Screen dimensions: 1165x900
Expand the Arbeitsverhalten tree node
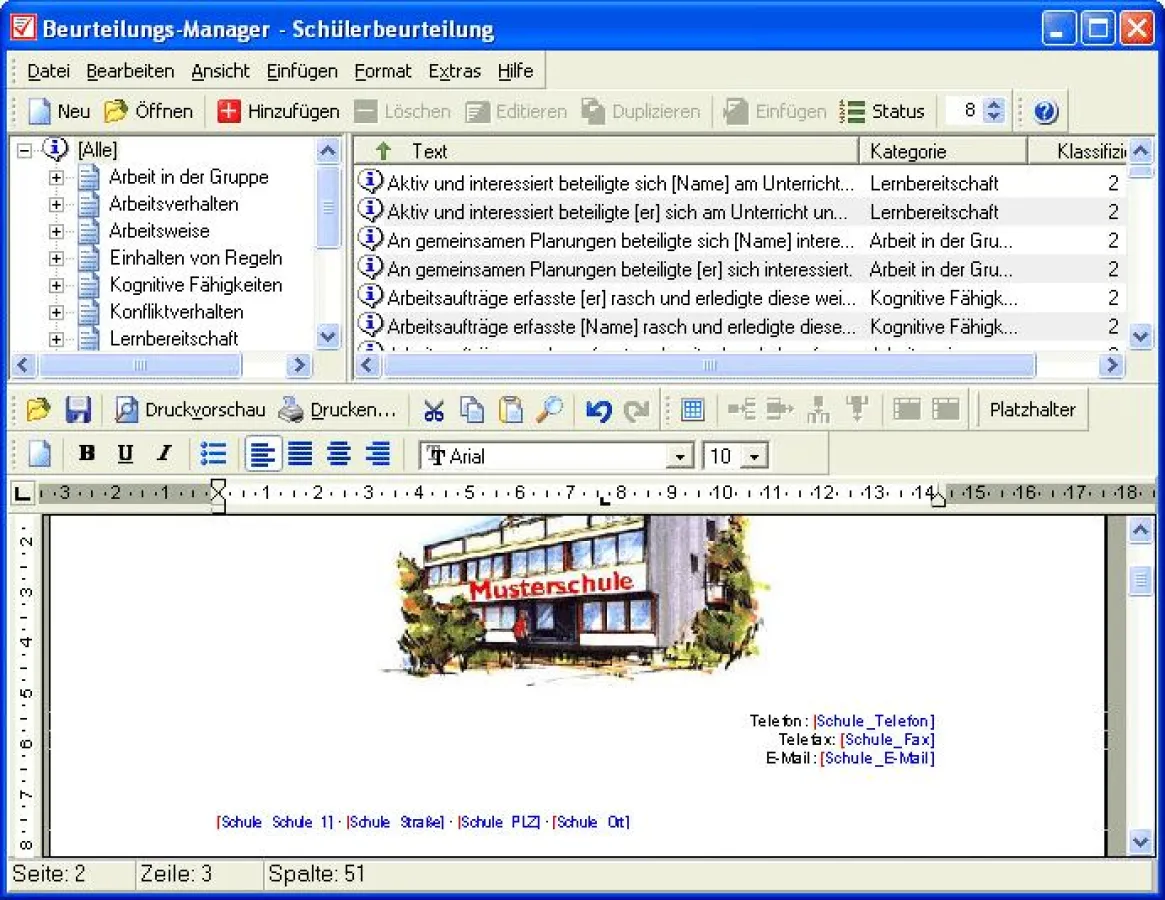pyautogui.click(x=56, y=204)
